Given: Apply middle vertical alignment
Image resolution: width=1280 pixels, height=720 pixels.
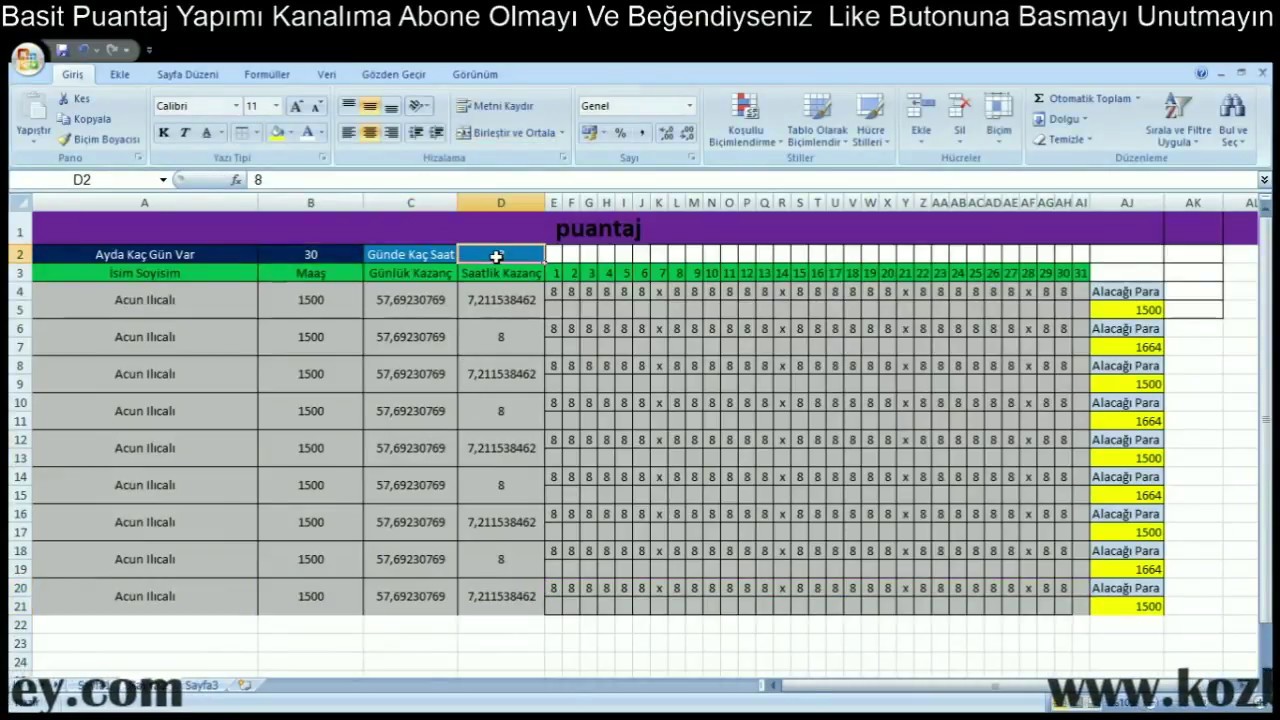Looking at the screenshot, I should pos(370,106).
